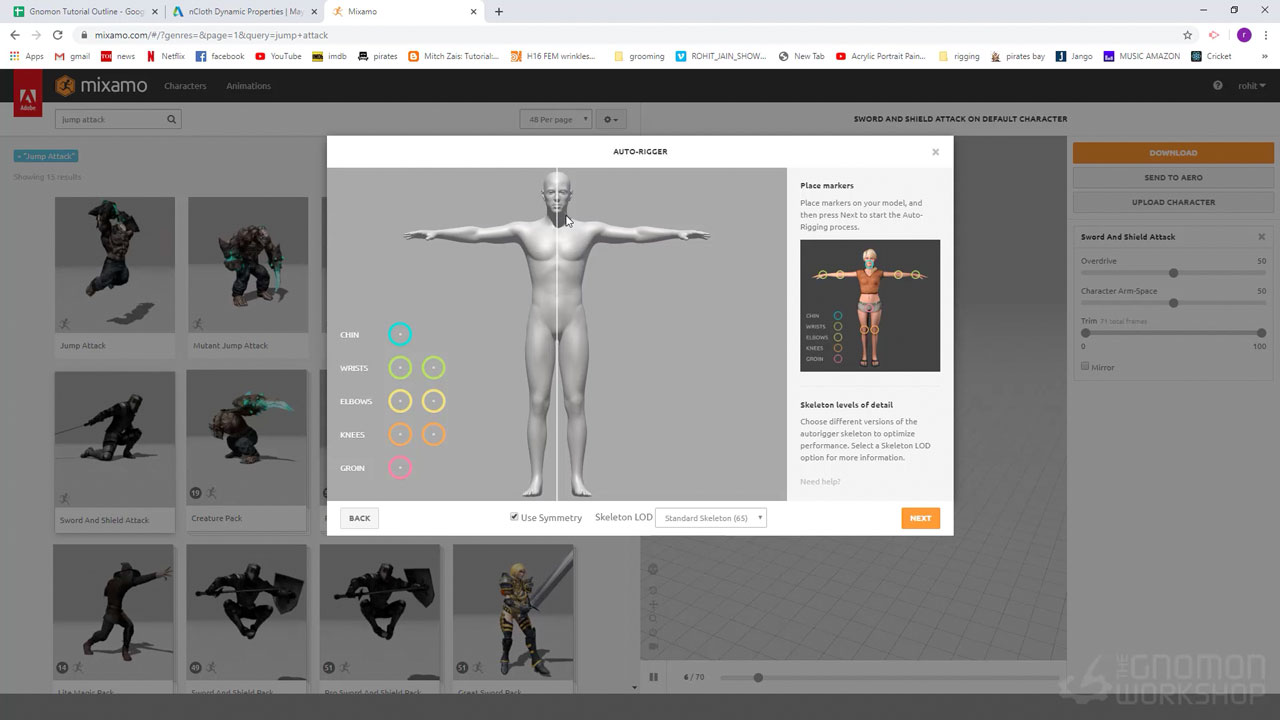Select the cyan Chin marker circle

coord(400,334)
